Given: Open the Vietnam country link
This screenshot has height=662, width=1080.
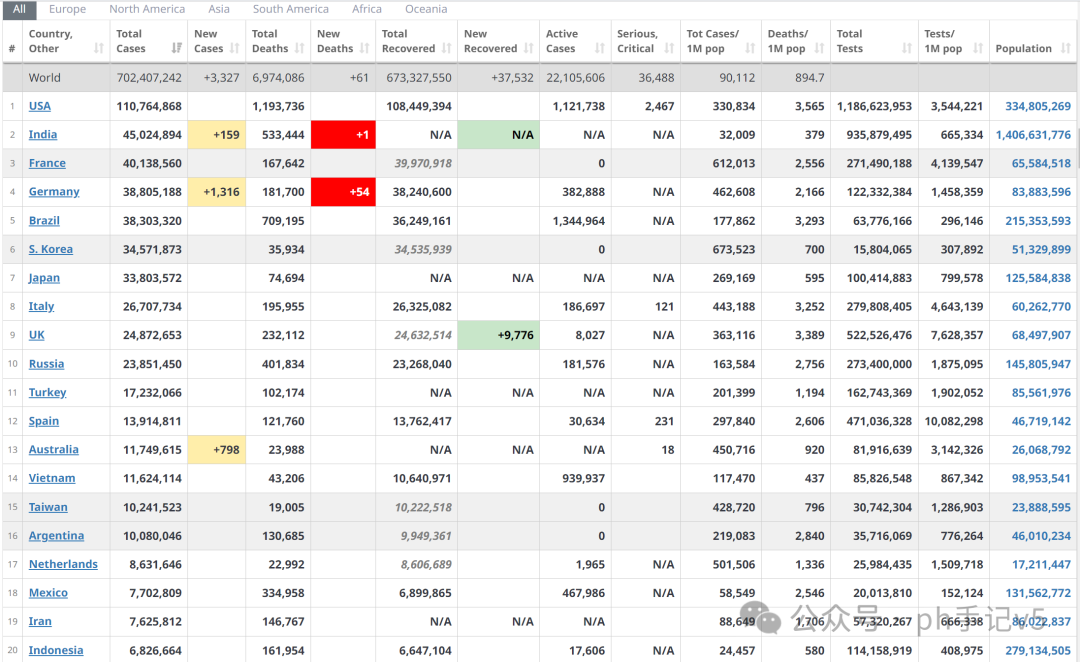Looking at the screenshot, I should click(52, 478).
